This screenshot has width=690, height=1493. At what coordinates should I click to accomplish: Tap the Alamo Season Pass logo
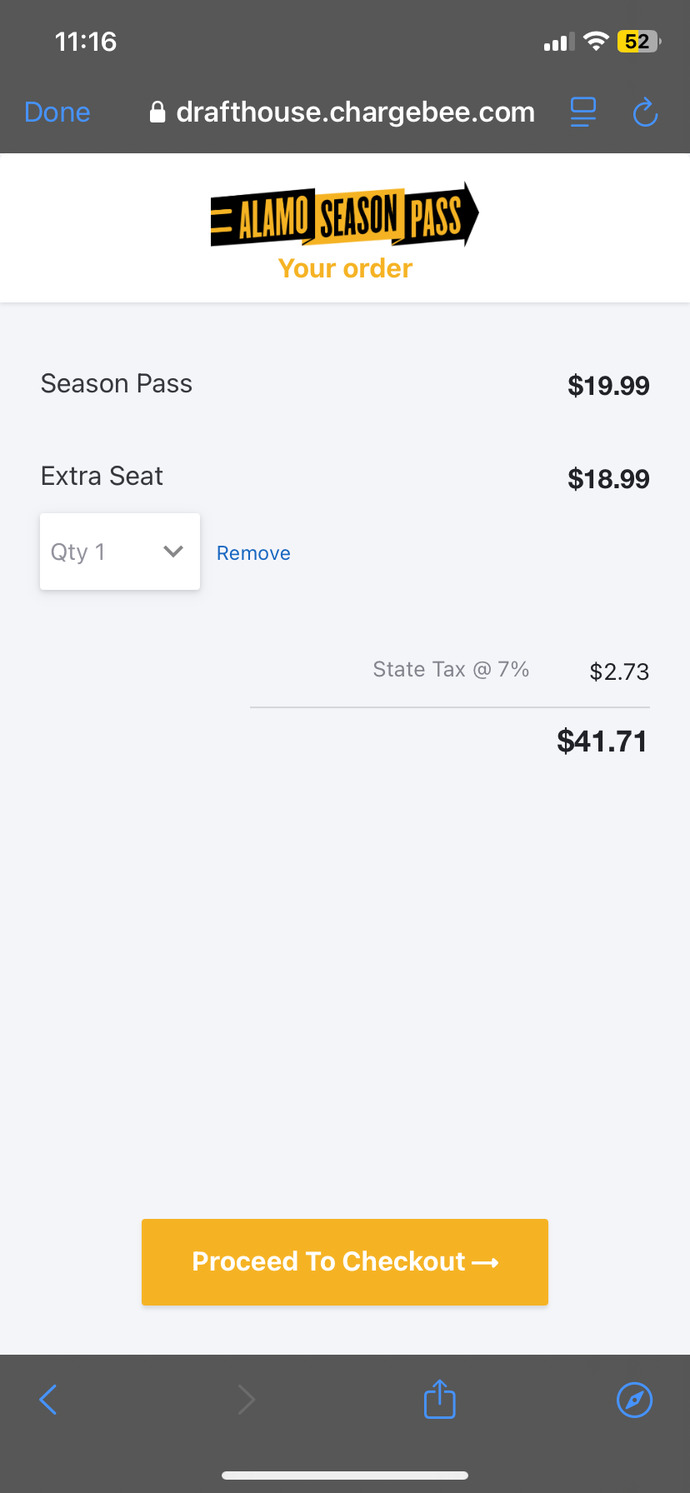[344, 215]
